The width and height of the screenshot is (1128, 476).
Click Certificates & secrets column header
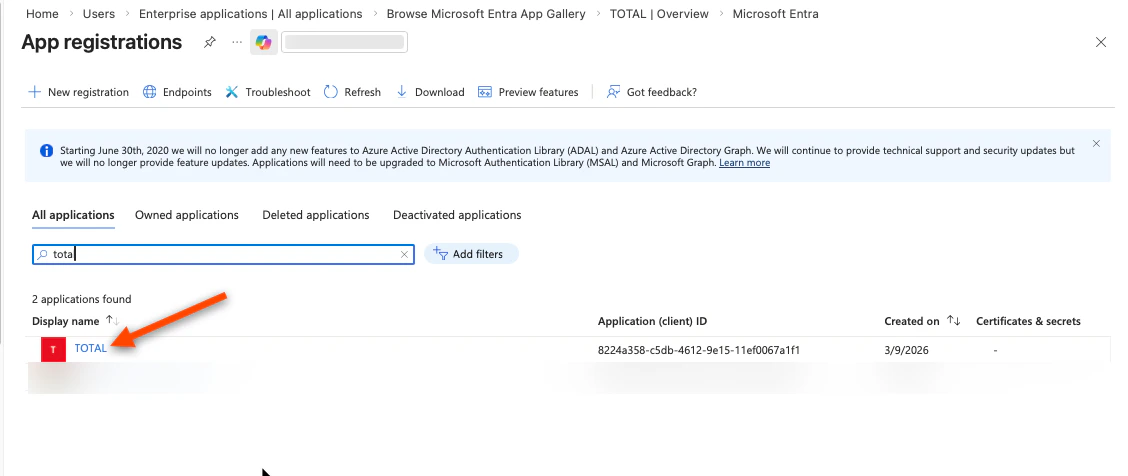1028,321
